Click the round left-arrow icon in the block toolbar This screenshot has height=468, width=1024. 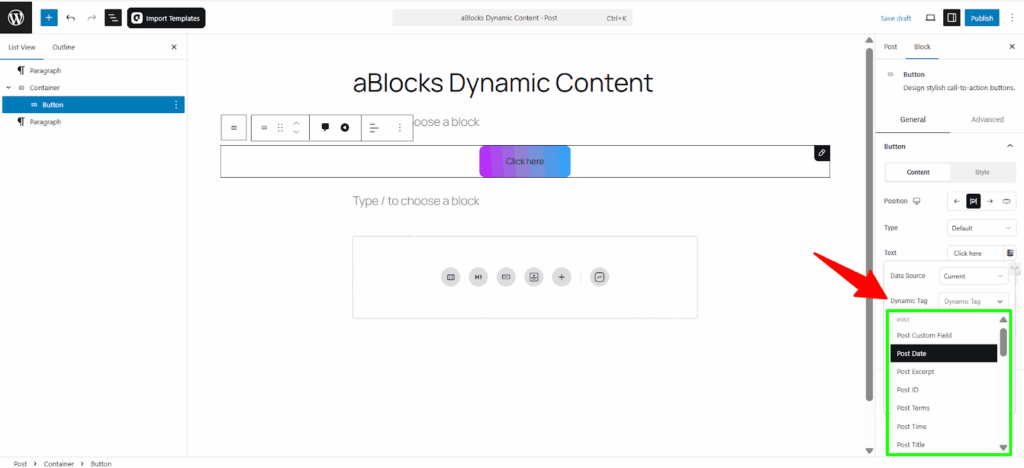(345, 127)
